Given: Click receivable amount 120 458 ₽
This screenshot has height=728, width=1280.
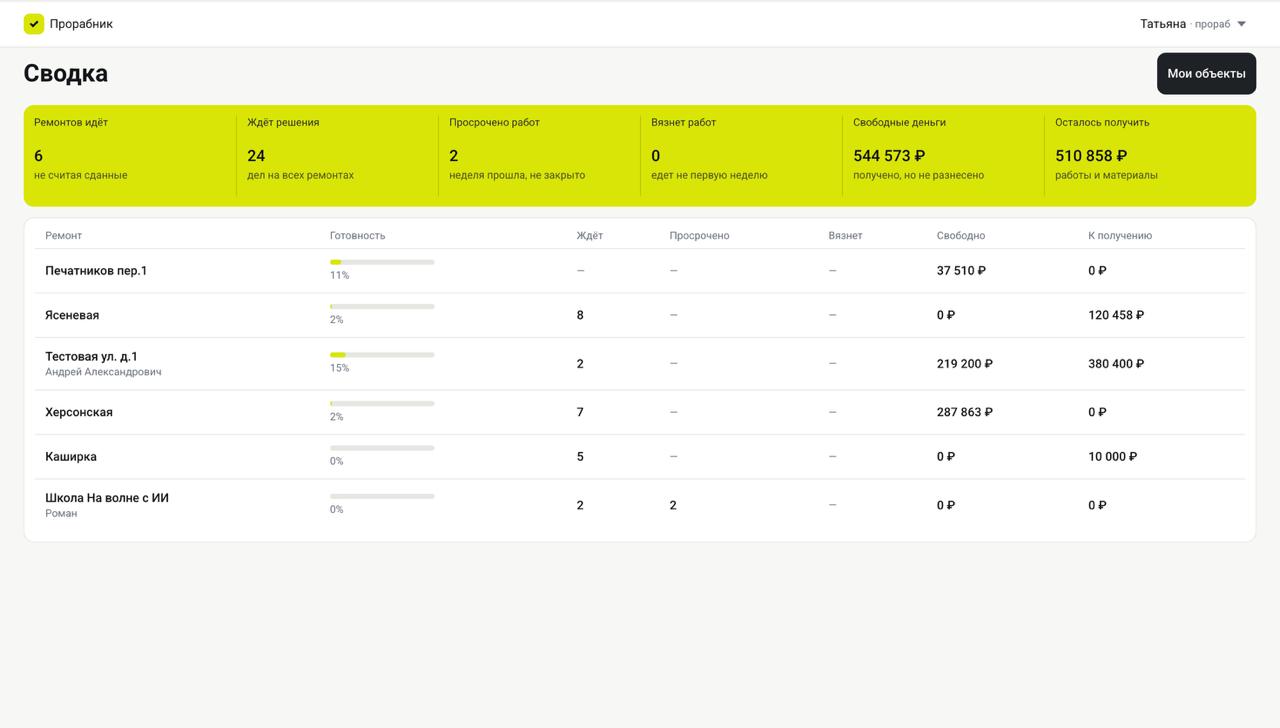Looking at the screenshot, I should click(1116, 315).
